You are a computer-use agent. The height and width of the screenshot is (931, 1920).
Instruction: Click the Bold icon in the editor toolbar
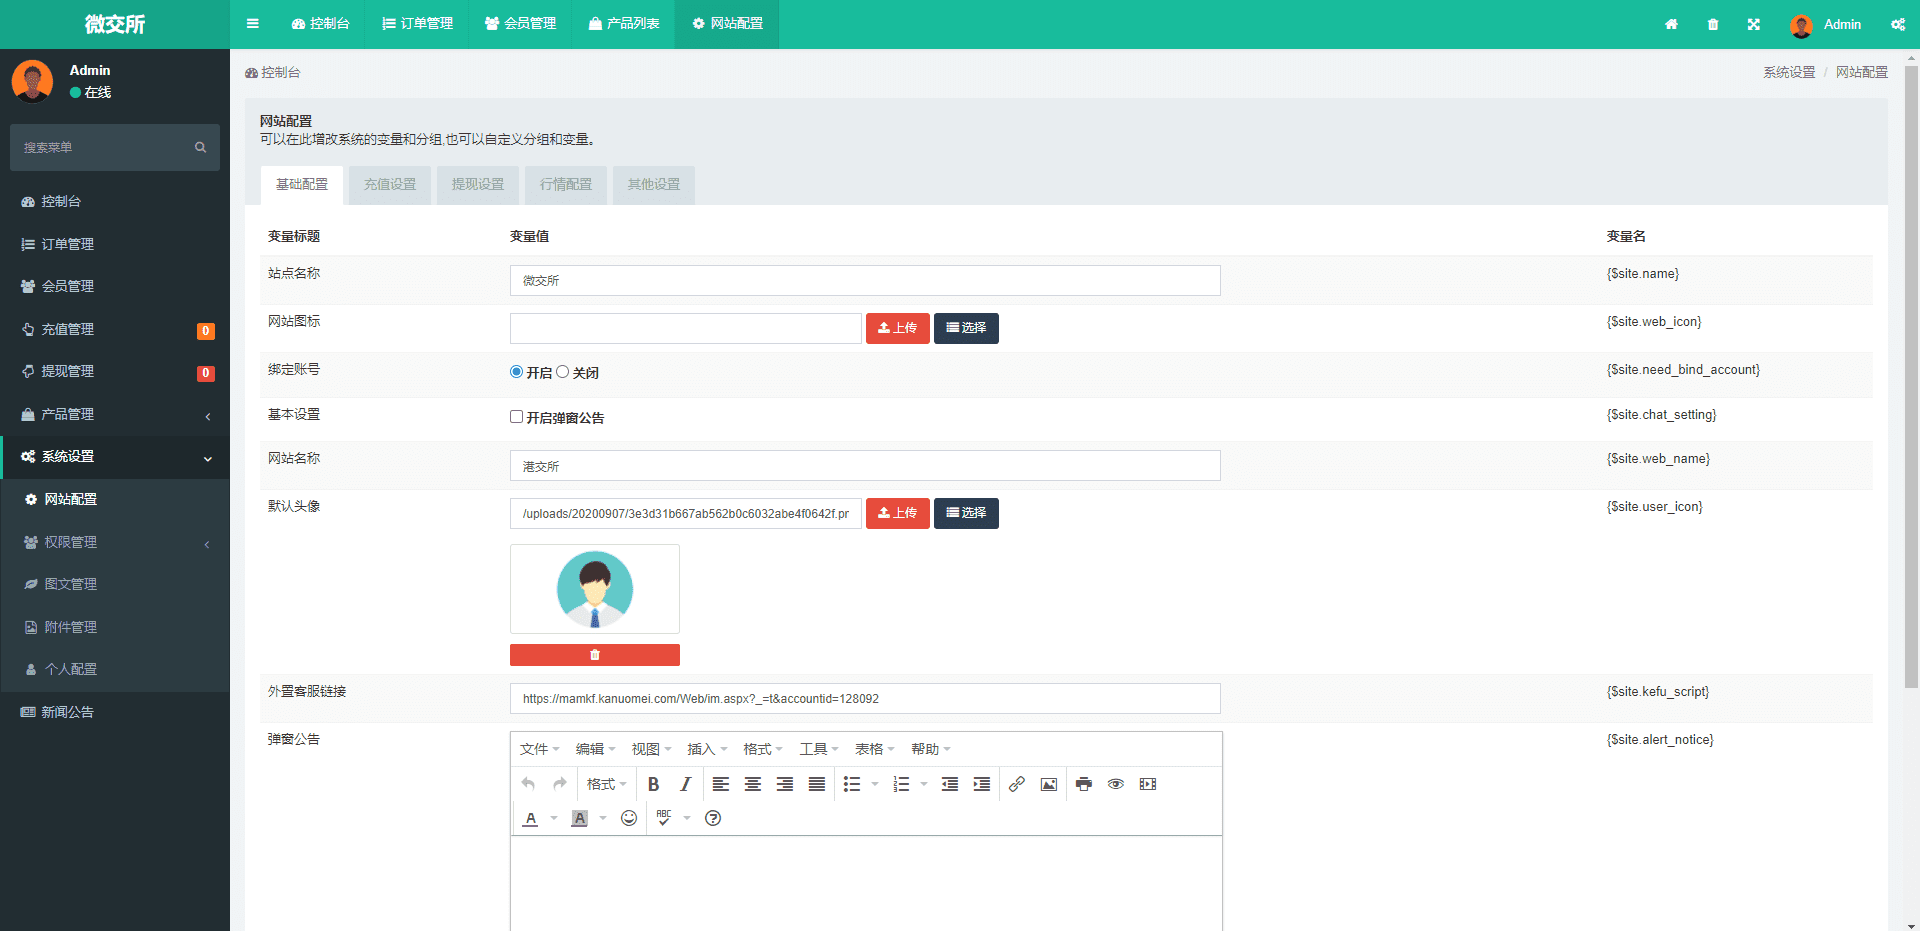click(x=653, y=785)
